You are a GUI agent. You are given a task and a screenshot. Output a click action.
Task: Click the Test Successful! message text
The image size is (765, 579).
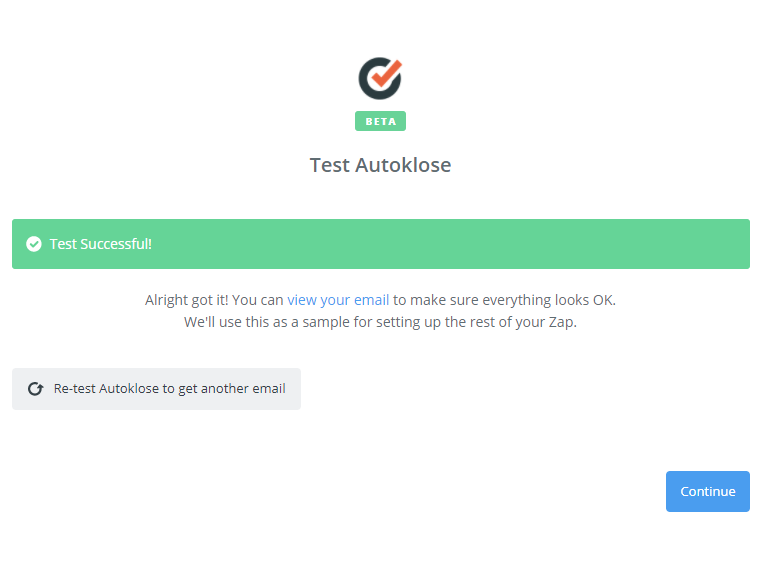(101, 244)
